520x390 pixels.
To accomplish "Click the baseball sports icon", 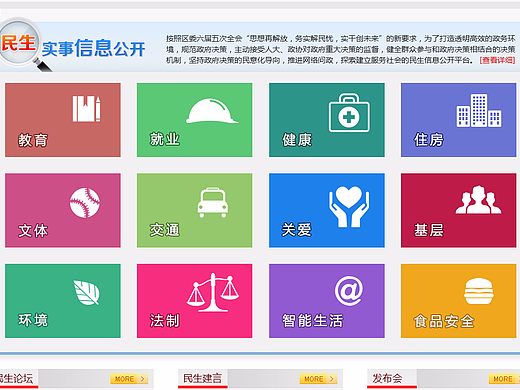I will (x=85, y=203).
